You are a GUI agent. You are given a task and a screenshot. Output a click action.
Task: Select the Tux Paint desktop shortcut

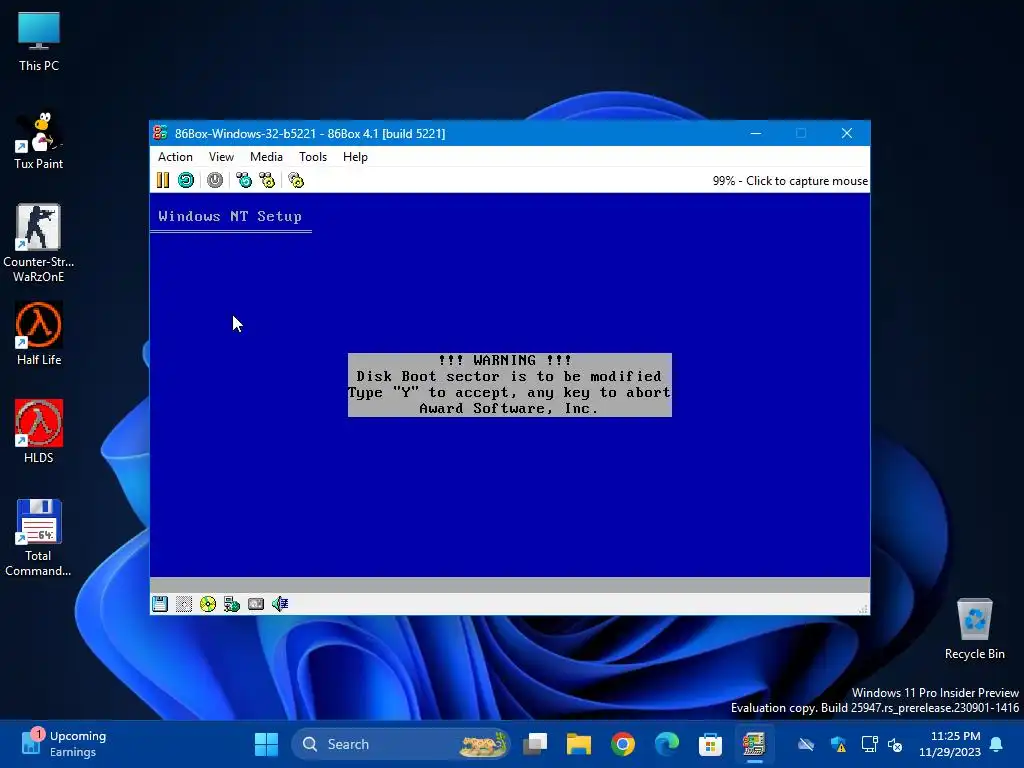(x=39, y=140)
